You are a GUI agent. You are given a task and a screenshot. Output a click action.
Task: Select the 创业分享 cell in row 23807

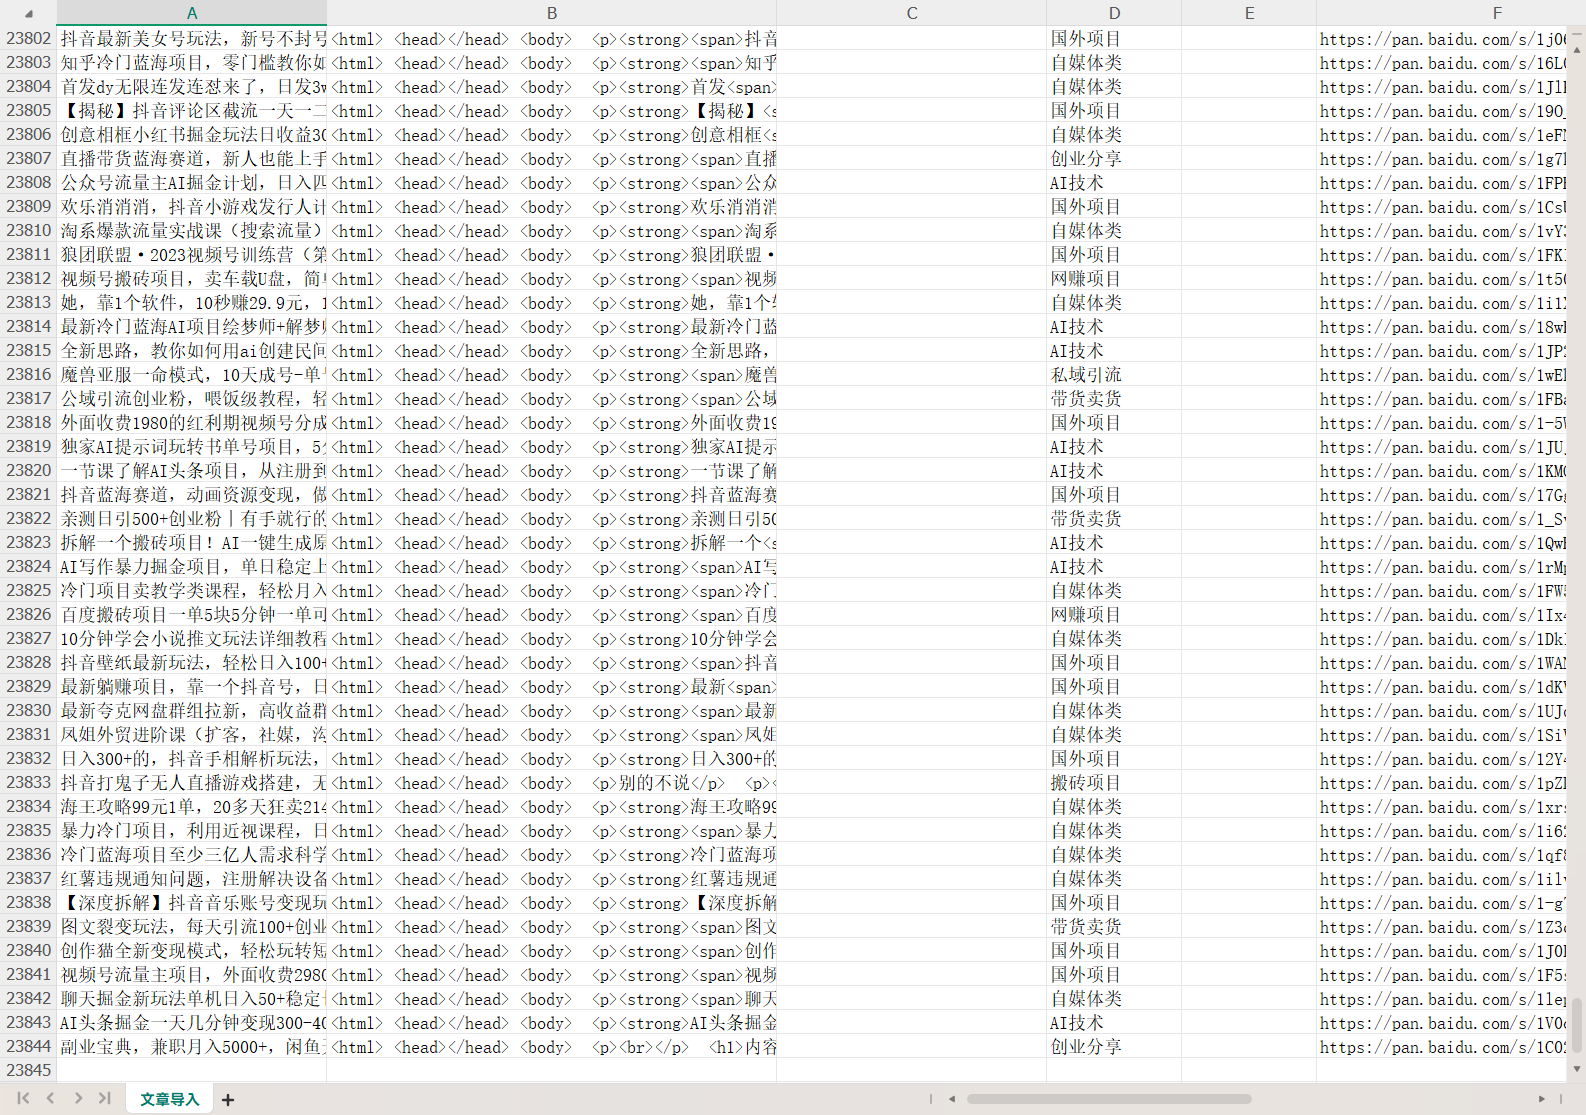(1114, 158)
